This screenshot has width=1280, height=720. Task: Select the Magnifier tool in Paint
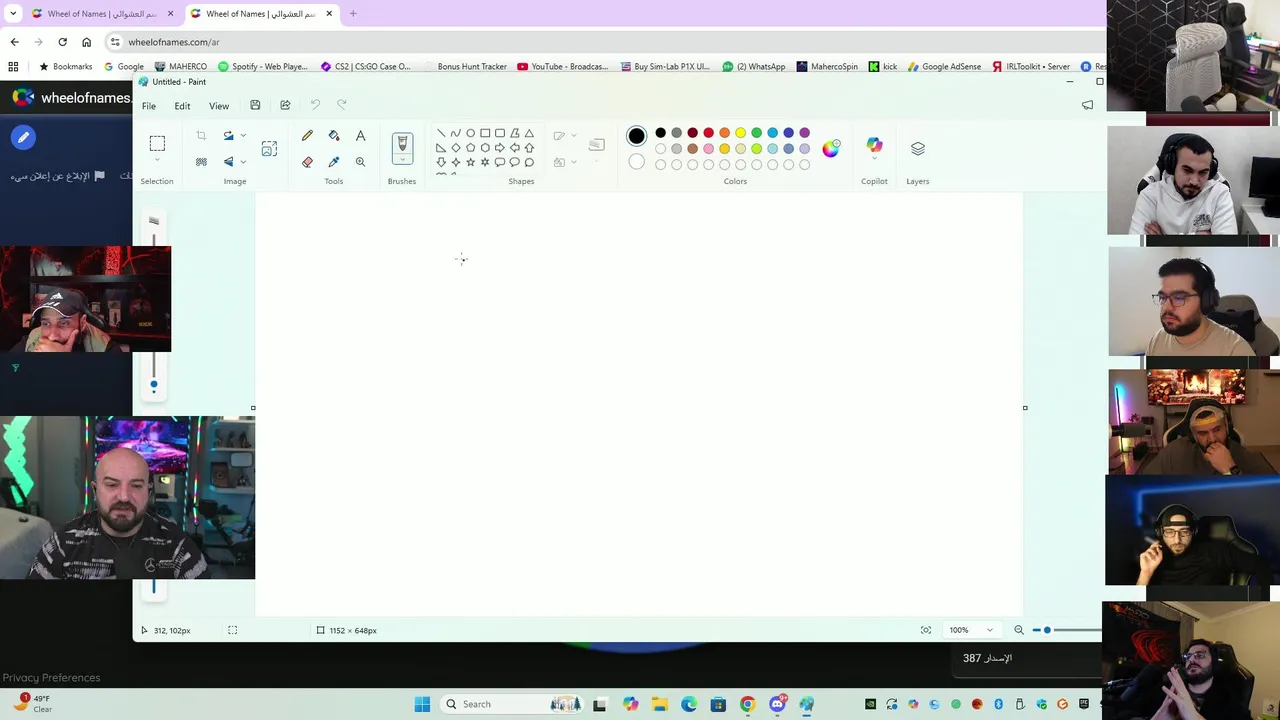pyautogui.click(x=360, y=161)
